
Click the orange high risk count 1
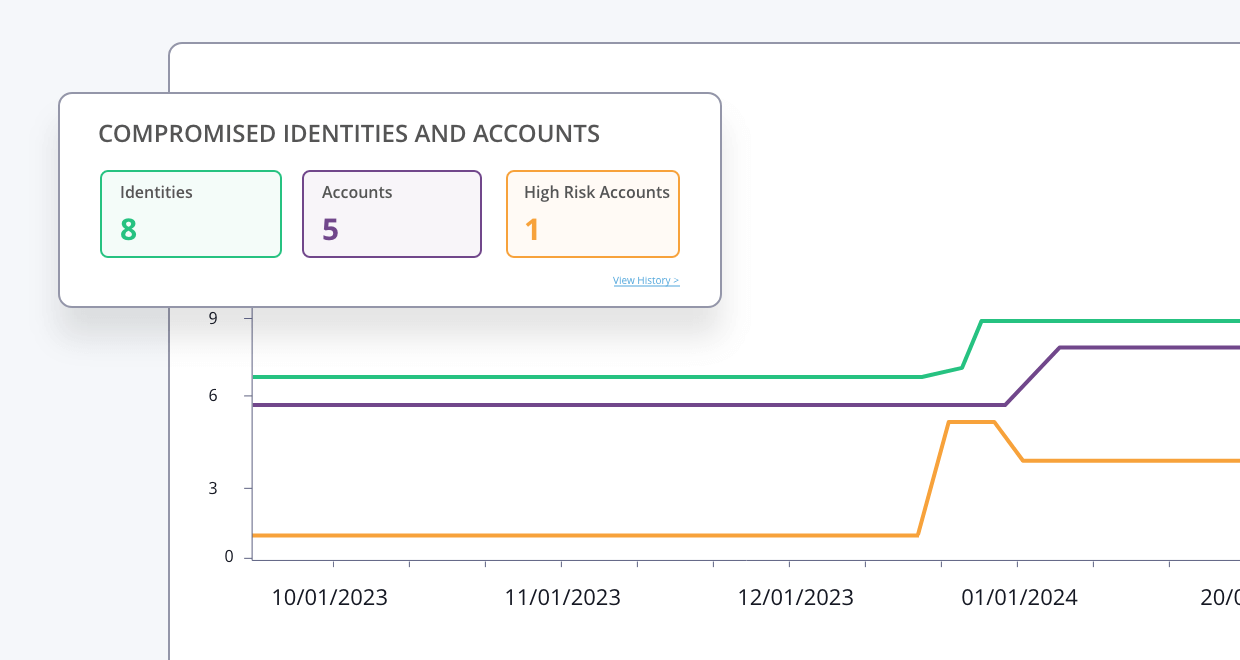532,230
